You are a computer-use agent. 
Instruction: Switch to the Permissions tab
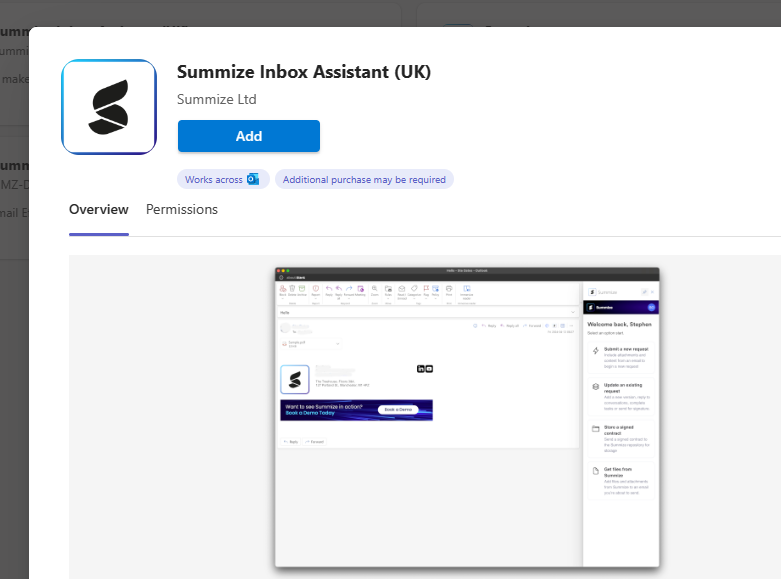click(182, 209)
